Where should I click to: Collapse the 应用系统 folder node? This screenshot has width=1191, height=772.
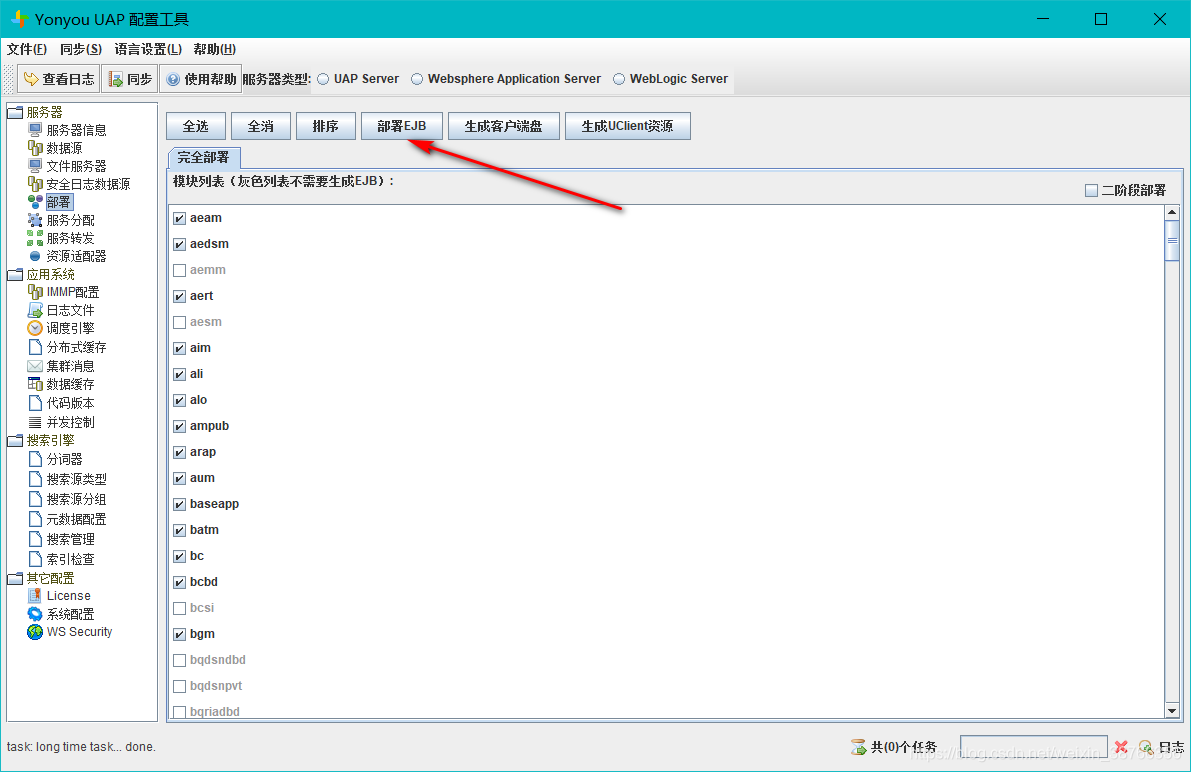[15, 274]
